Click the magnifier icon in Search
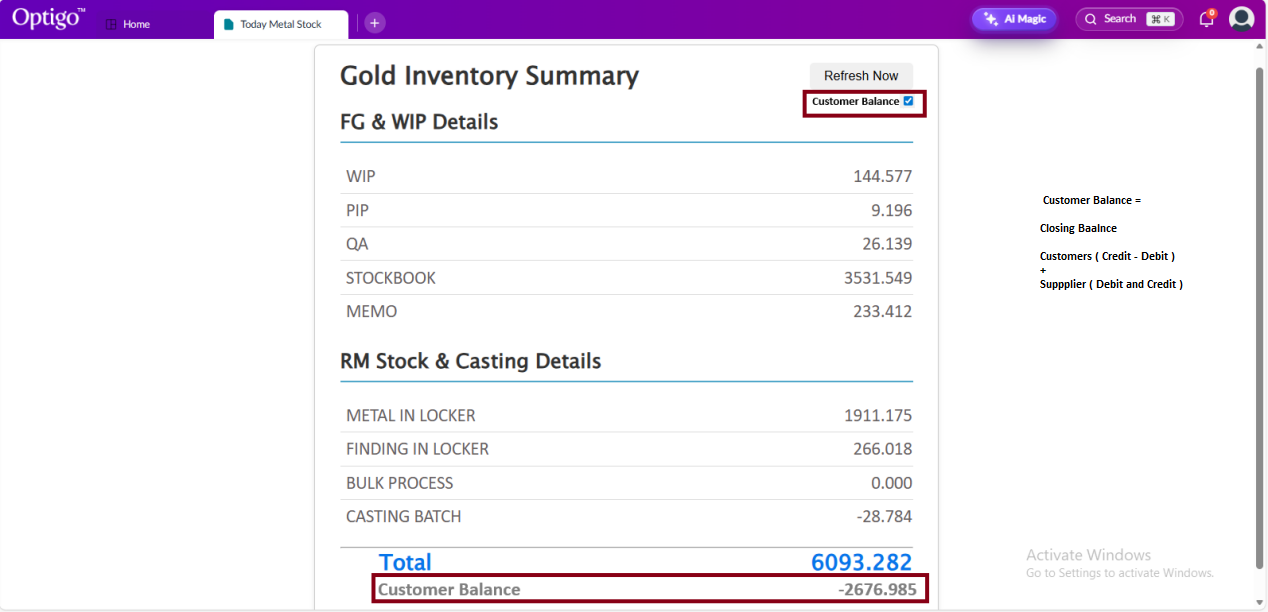 pyautogui.click(x=1091, y=19)
